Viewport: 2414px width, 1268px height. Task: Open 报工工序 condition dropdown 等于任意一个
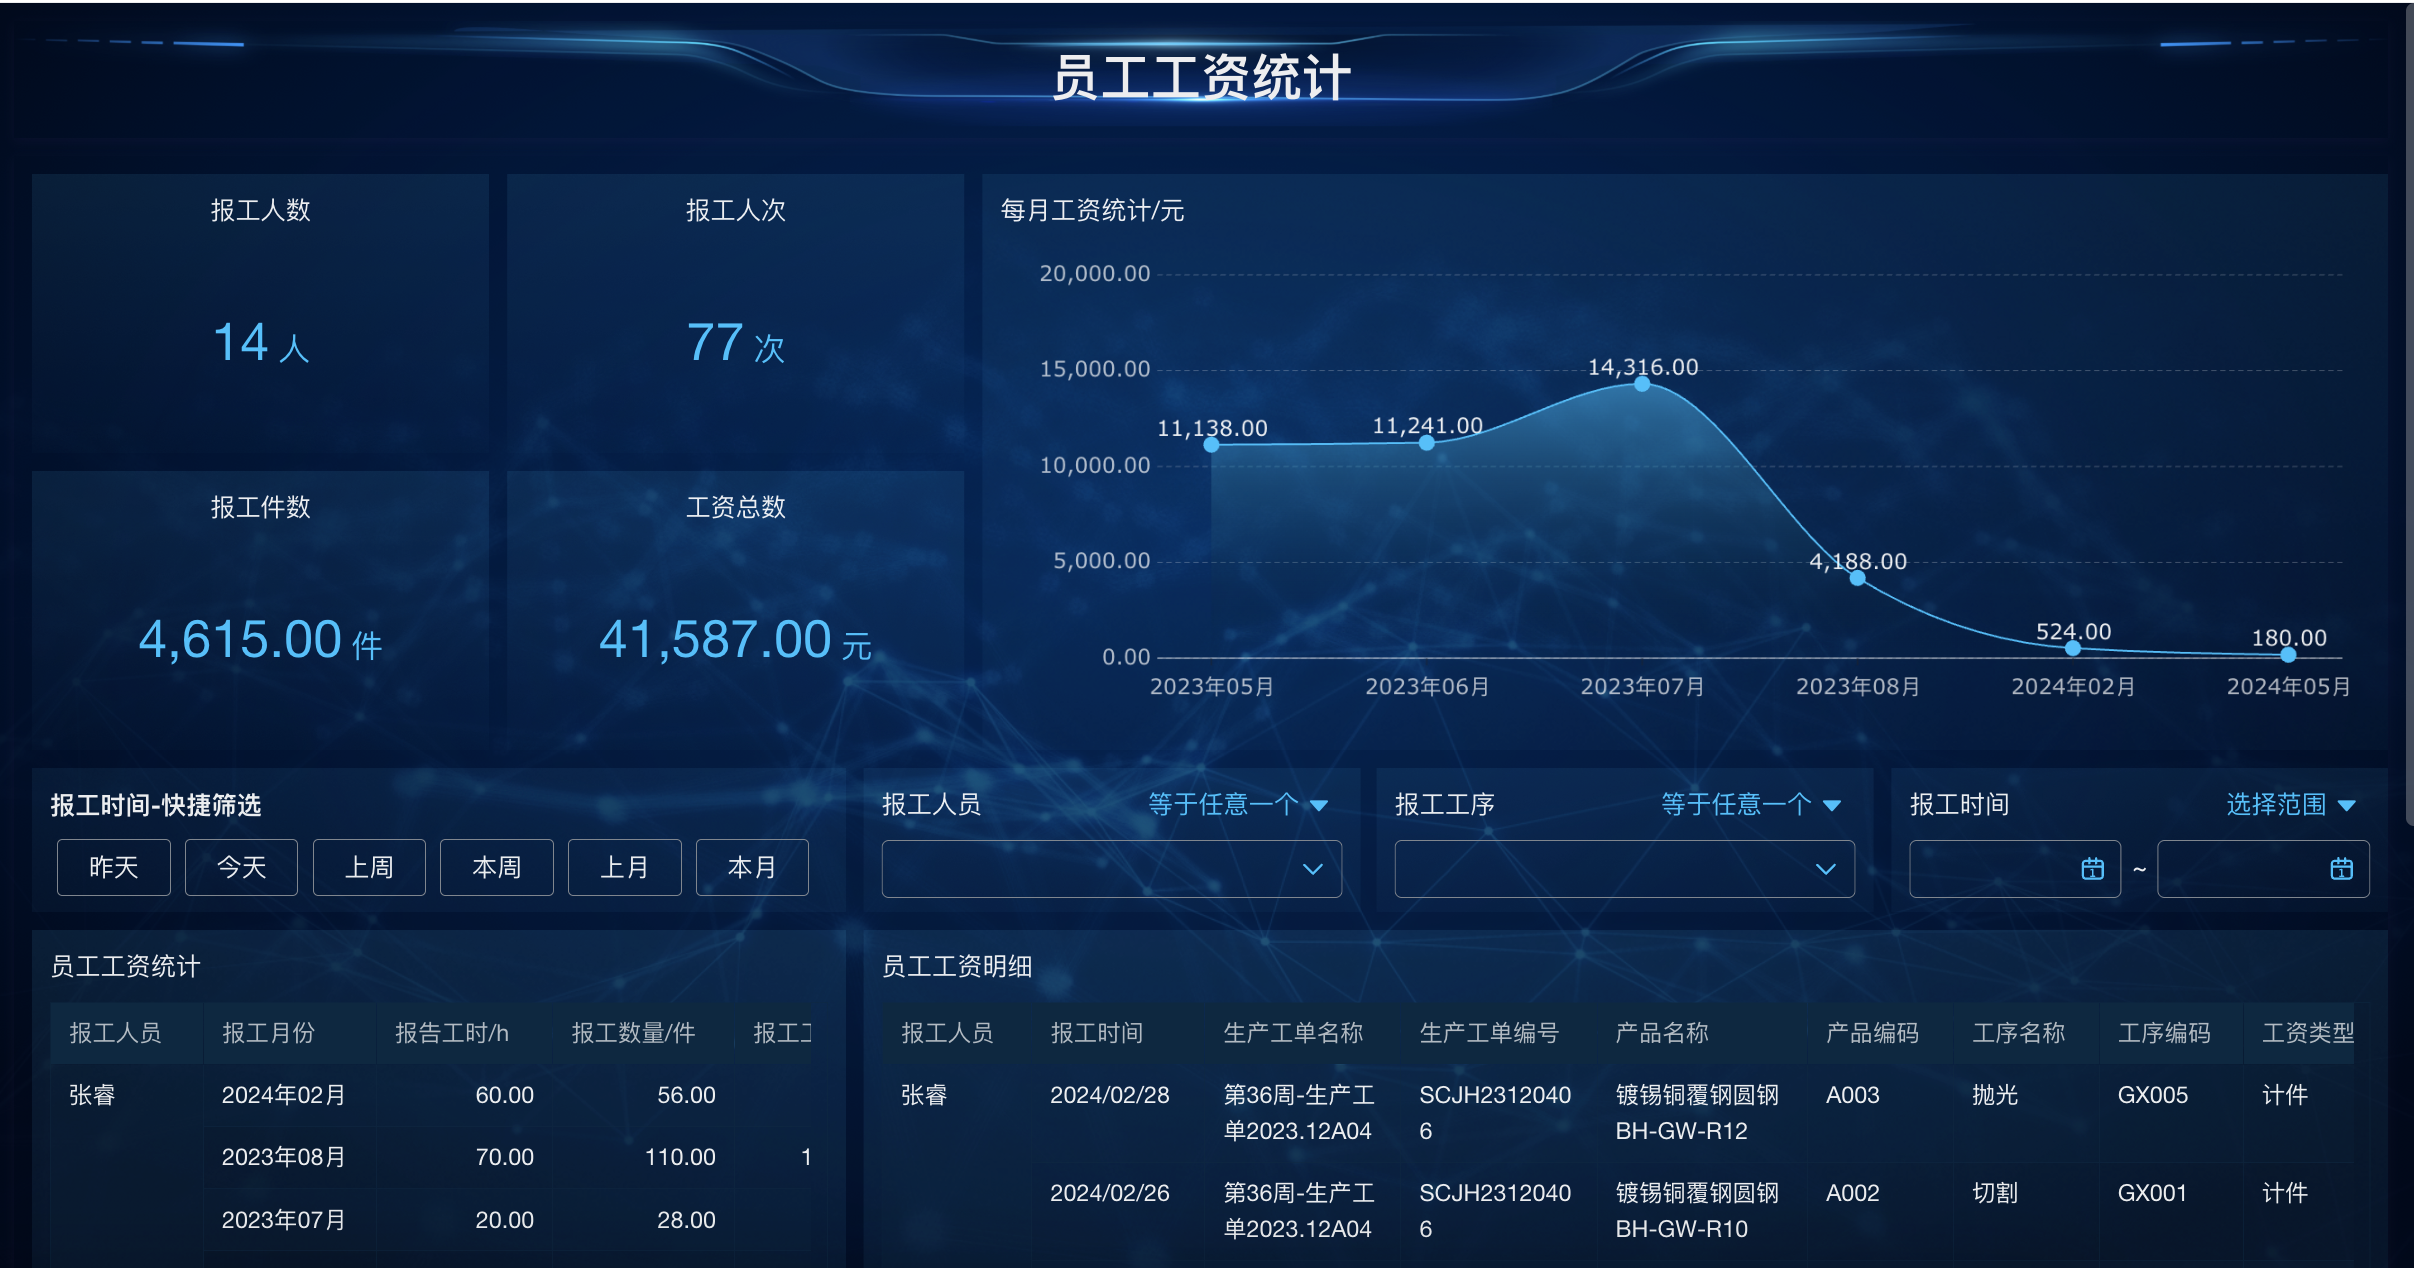pos(1751,804)
